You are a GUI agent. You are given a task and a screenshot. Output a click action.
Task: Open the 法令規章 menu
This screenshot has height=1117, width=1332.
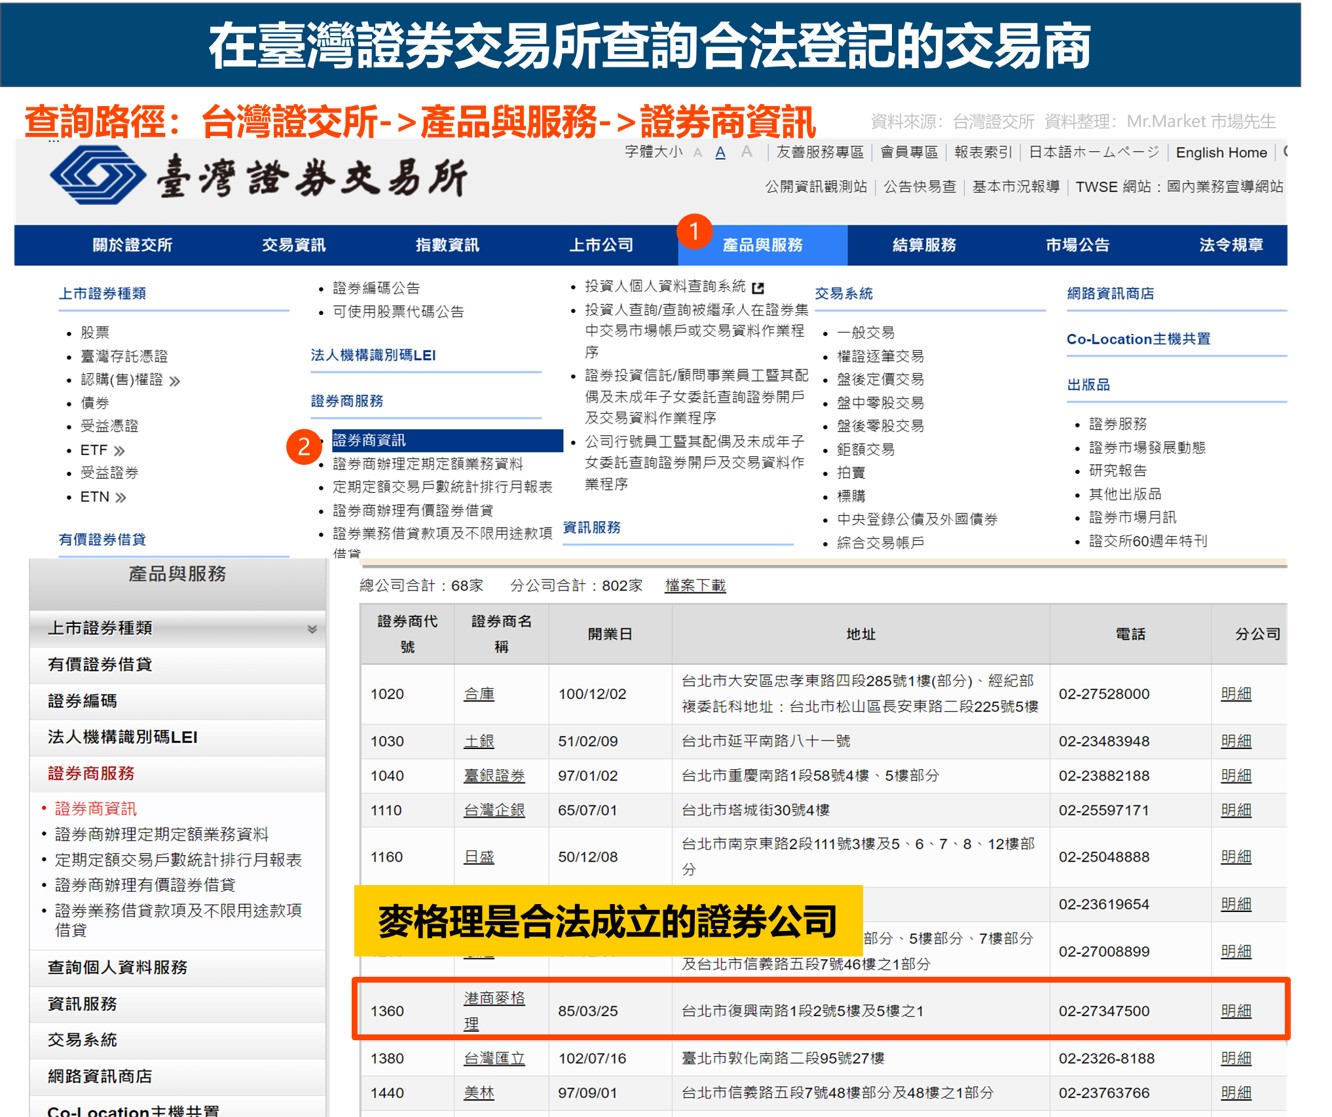[x=1231, y=245]
